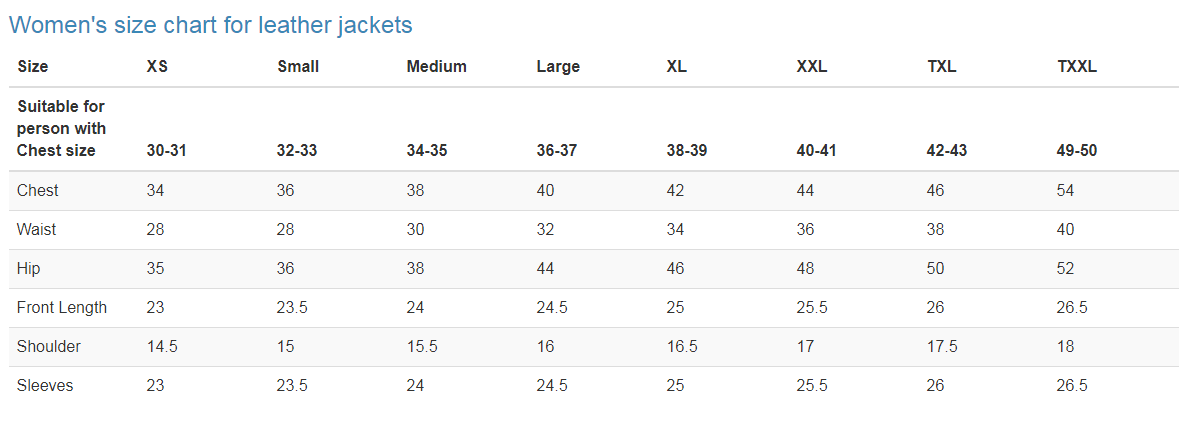Click the "Women's size chart for leather jackets" heading
Viewport: 1197px width, 430px height.
[x=210, y=25]
